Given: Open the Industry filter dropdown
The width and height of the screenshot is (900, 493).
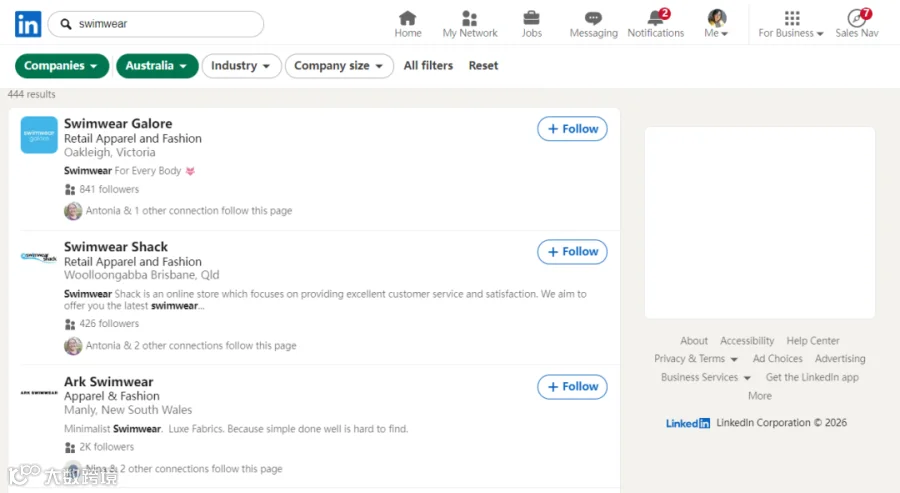Looking at the screenshot, I should [241, 66].
